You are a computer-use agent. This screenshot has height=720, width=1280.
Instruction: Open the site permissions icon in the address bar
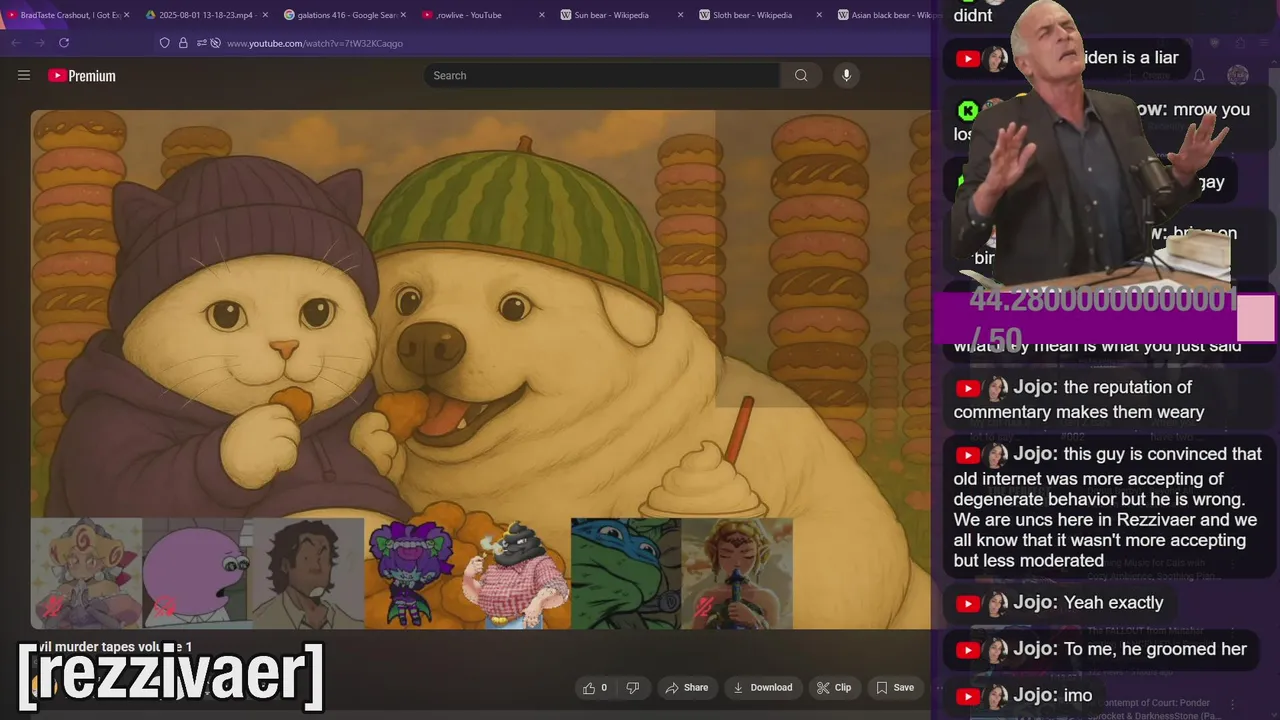[x=201, y=43]
